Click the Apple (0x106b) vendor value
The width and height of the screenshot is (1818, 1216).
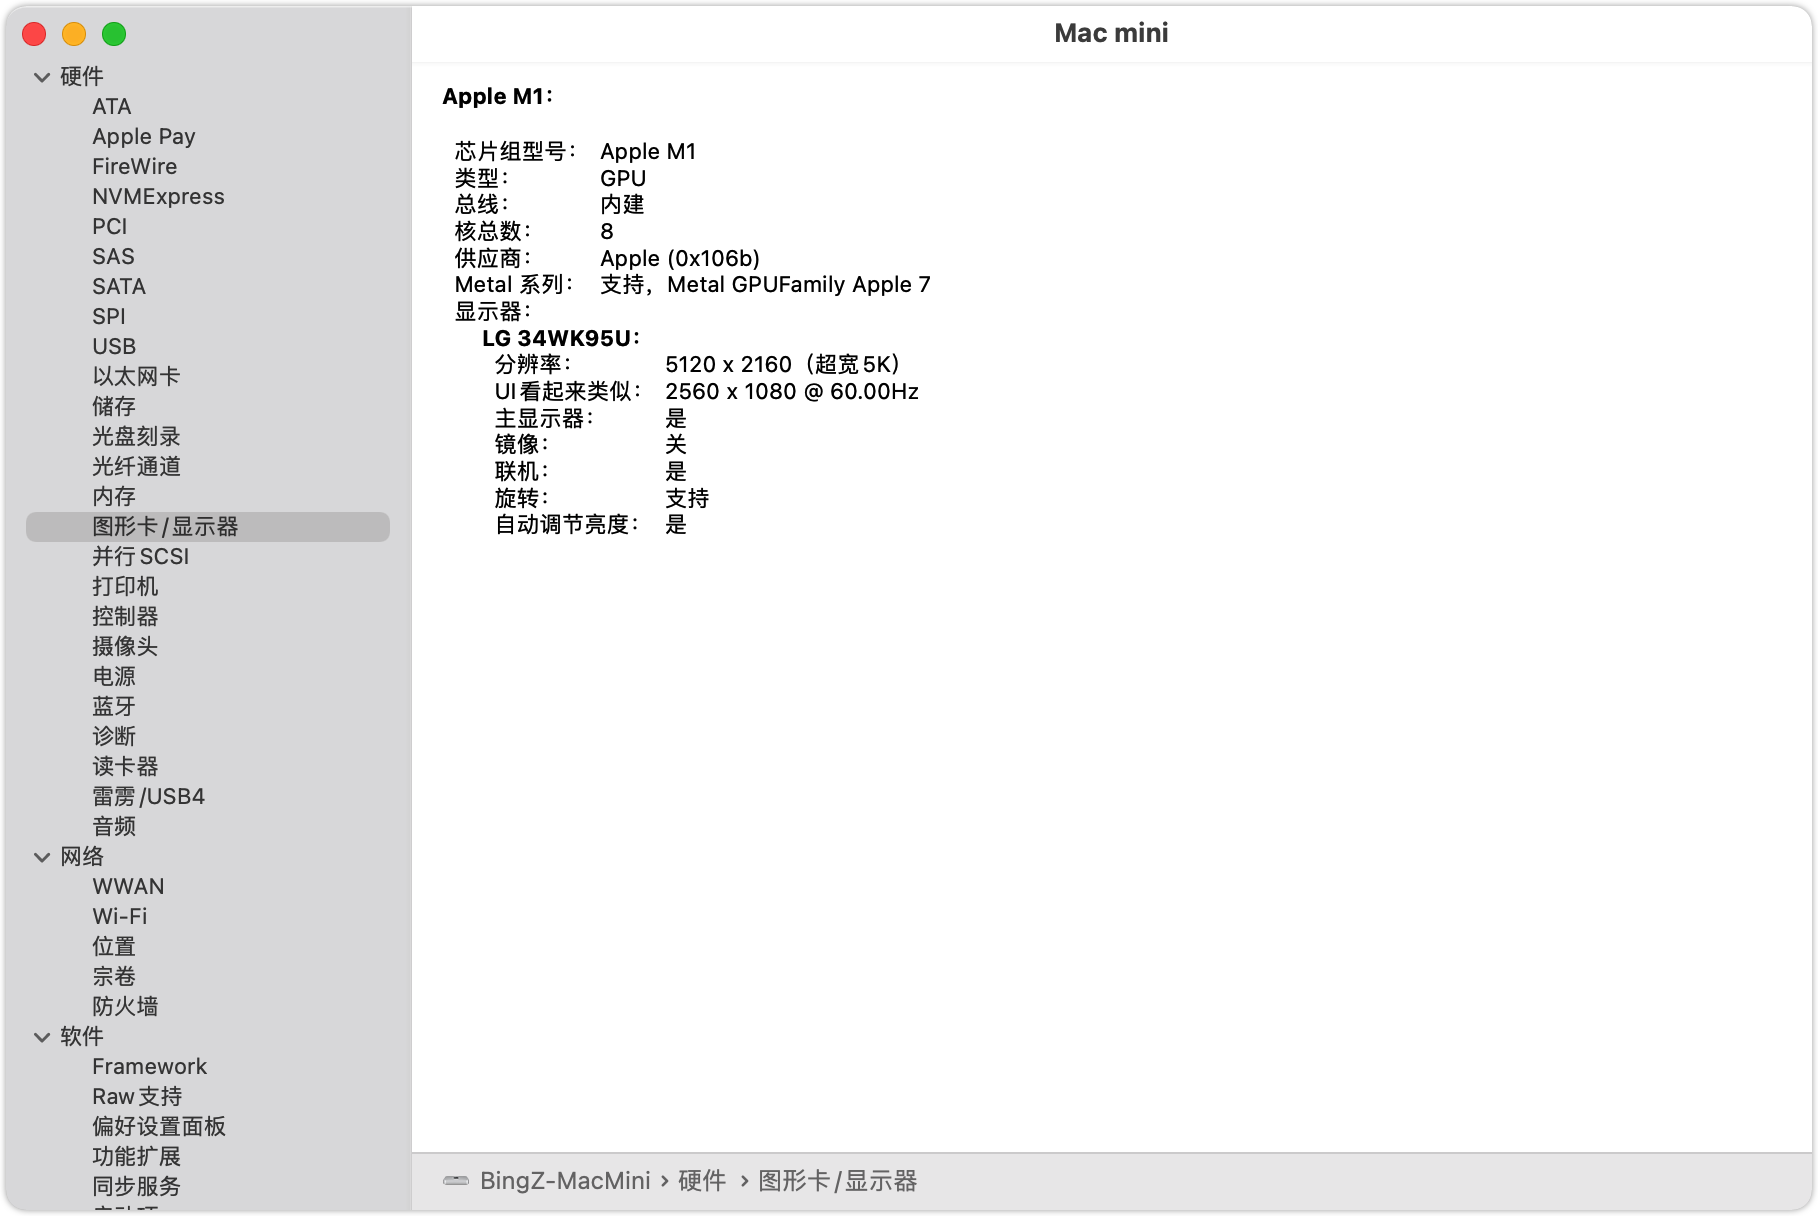(680, 258)
